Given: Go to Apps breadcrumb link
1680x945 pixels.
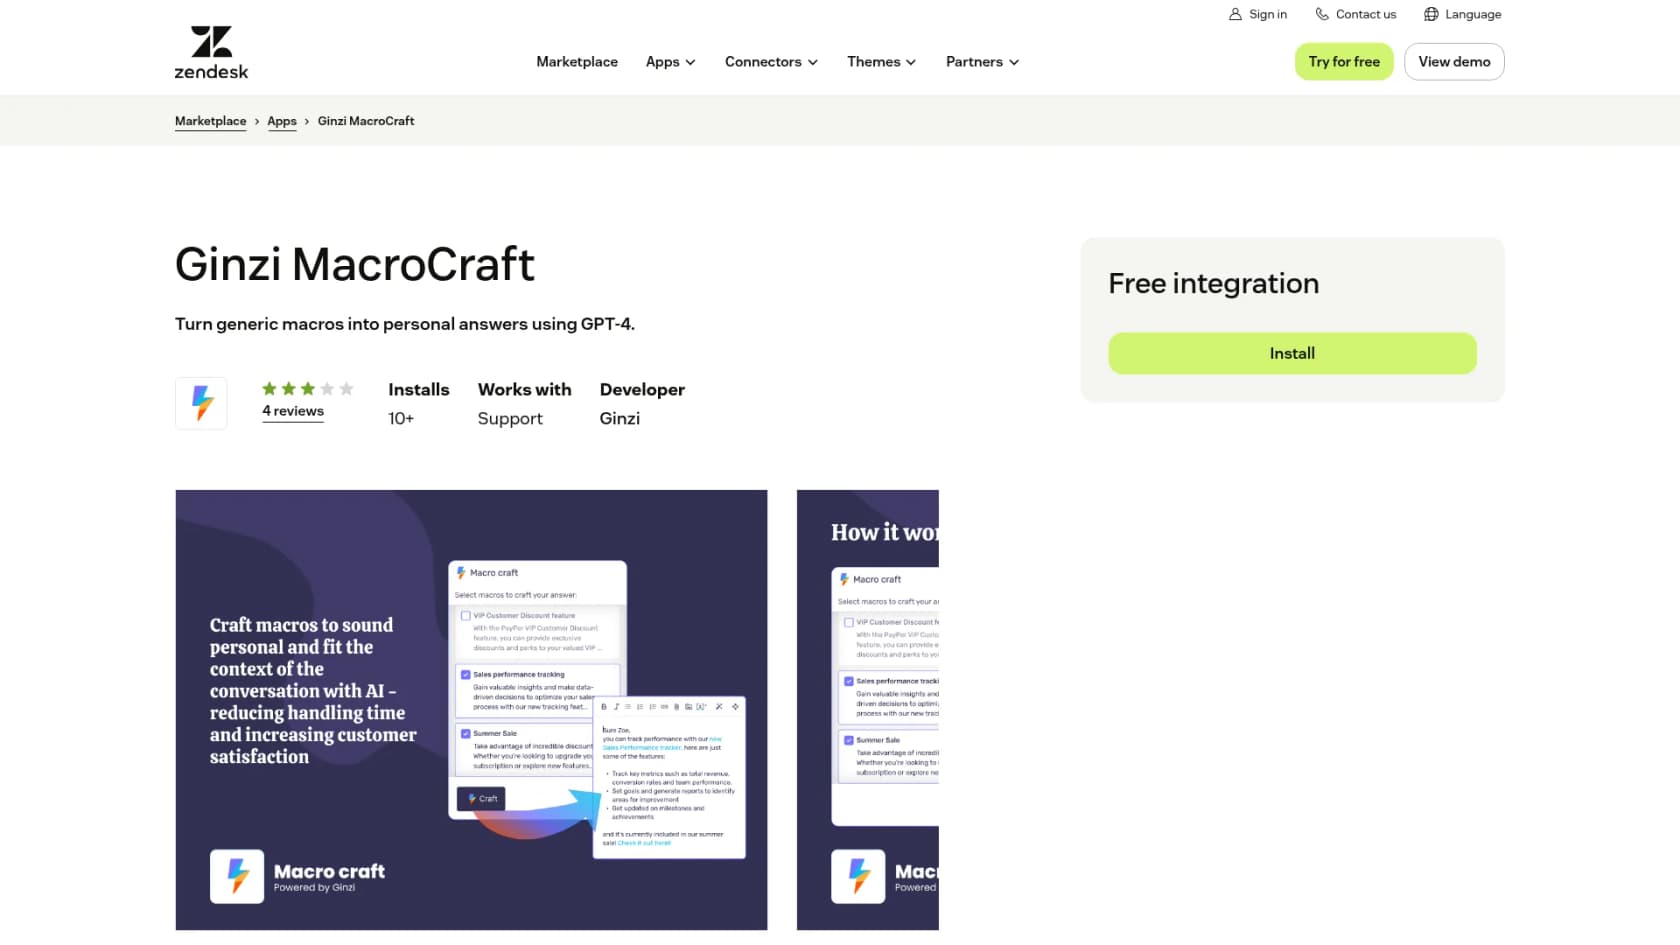Looking at the screenshot, I should 282,121.
